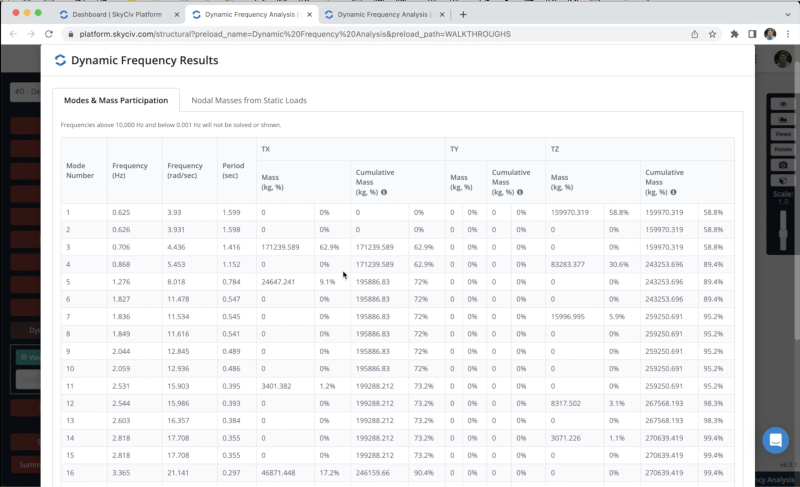
Task: Open the Views button in right toolbar
Action: pyautogui.click(x=783, y=134)
